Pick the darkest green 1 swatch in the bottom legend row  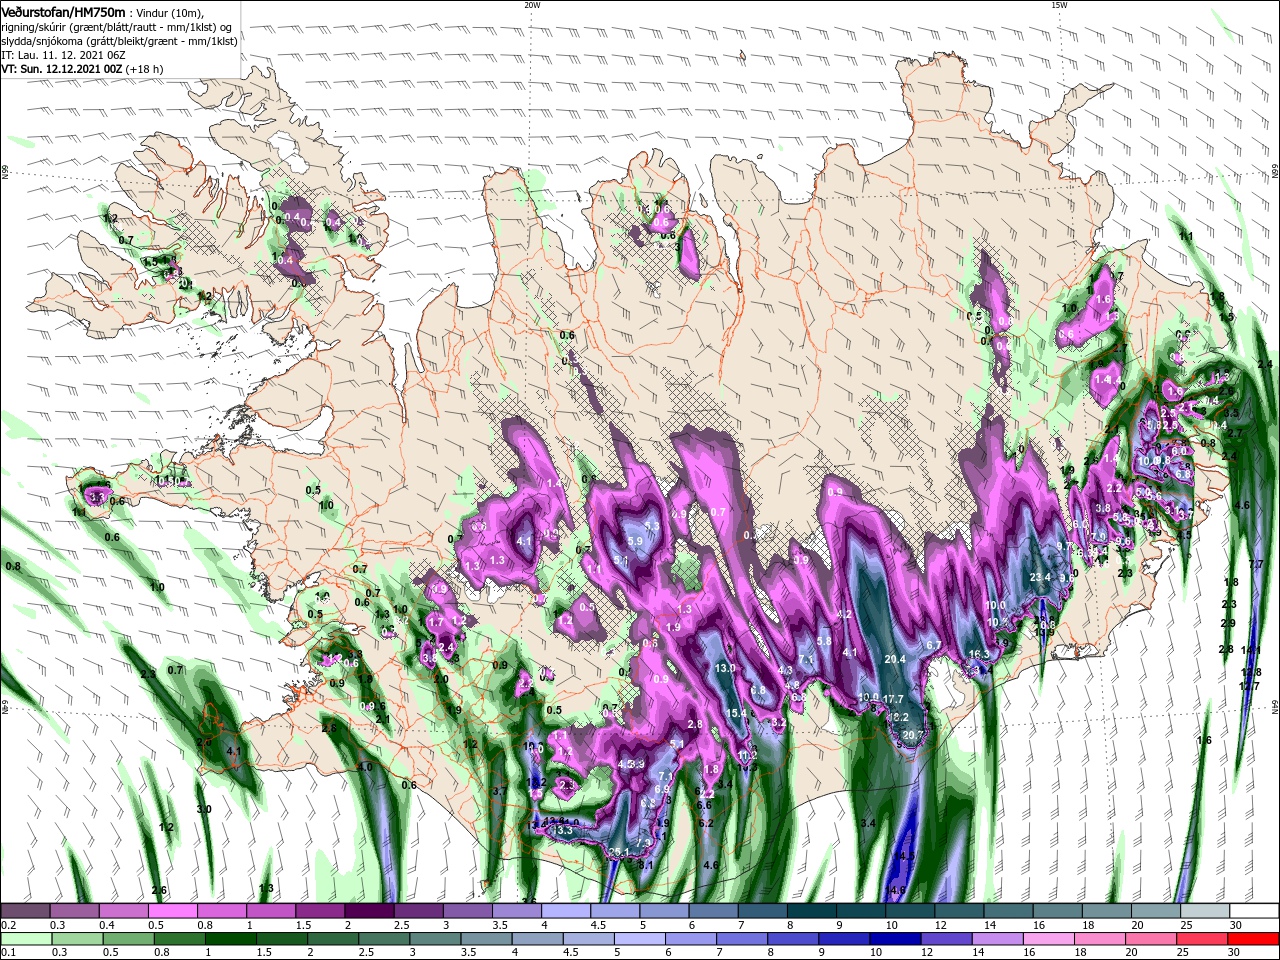click(229, 939)
